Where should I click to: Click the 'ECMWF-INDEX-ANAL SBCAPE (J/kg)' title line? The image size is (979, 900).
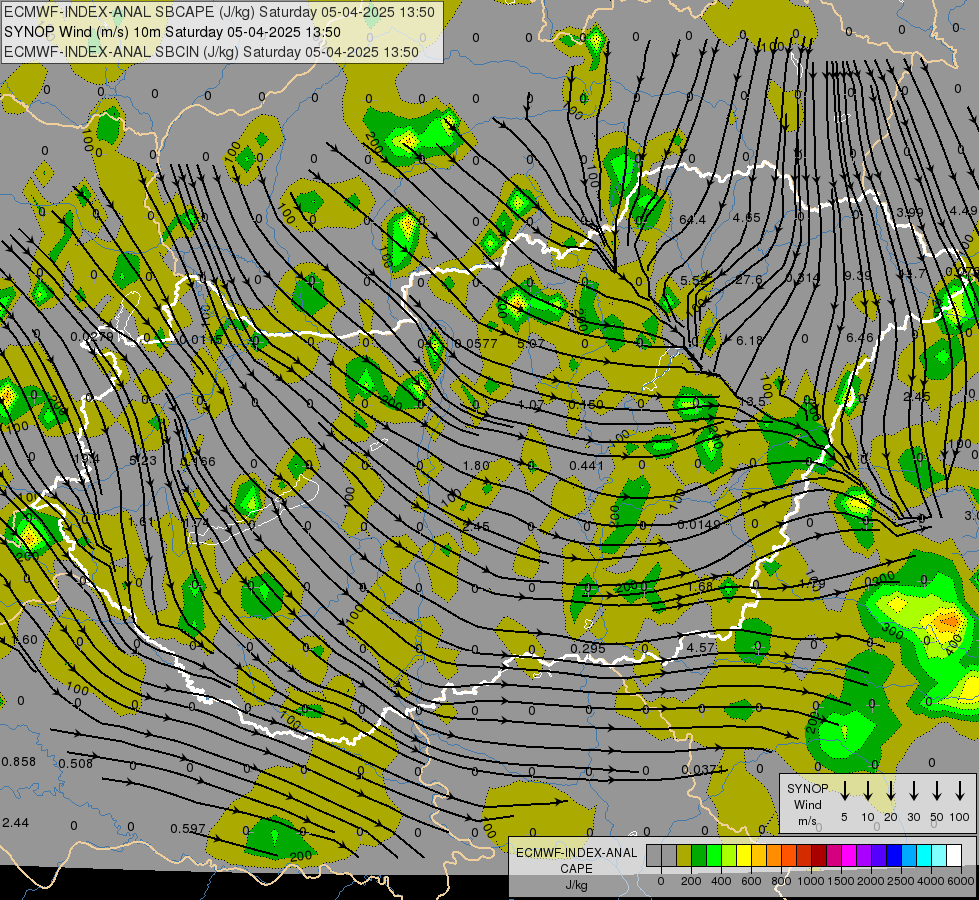coord(219,12)
